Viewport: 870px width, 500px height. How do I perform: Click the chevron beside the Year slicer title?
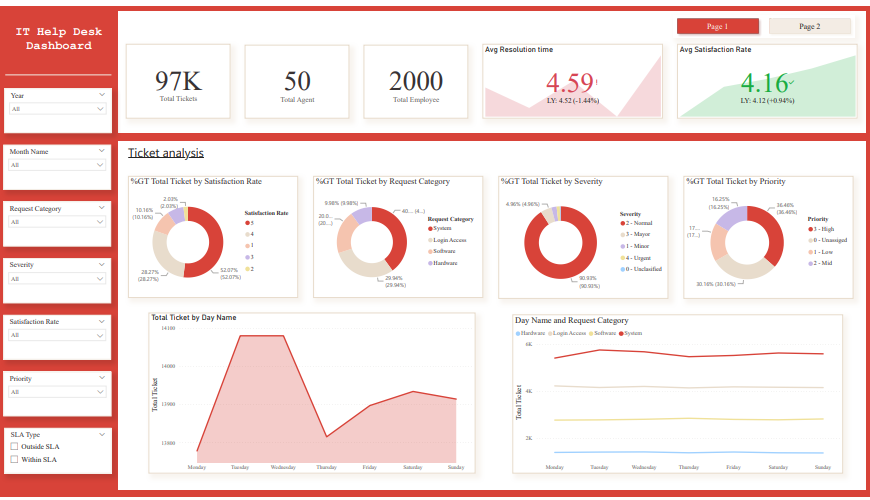coord(102,95)
